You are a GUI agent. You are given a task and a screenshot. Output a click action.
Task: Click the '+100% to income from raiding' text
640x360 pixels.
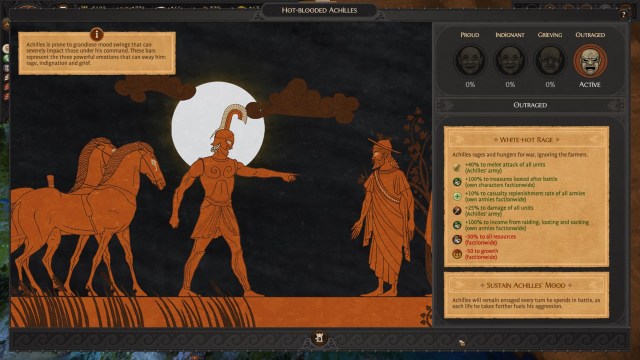(x=527, y=225)
